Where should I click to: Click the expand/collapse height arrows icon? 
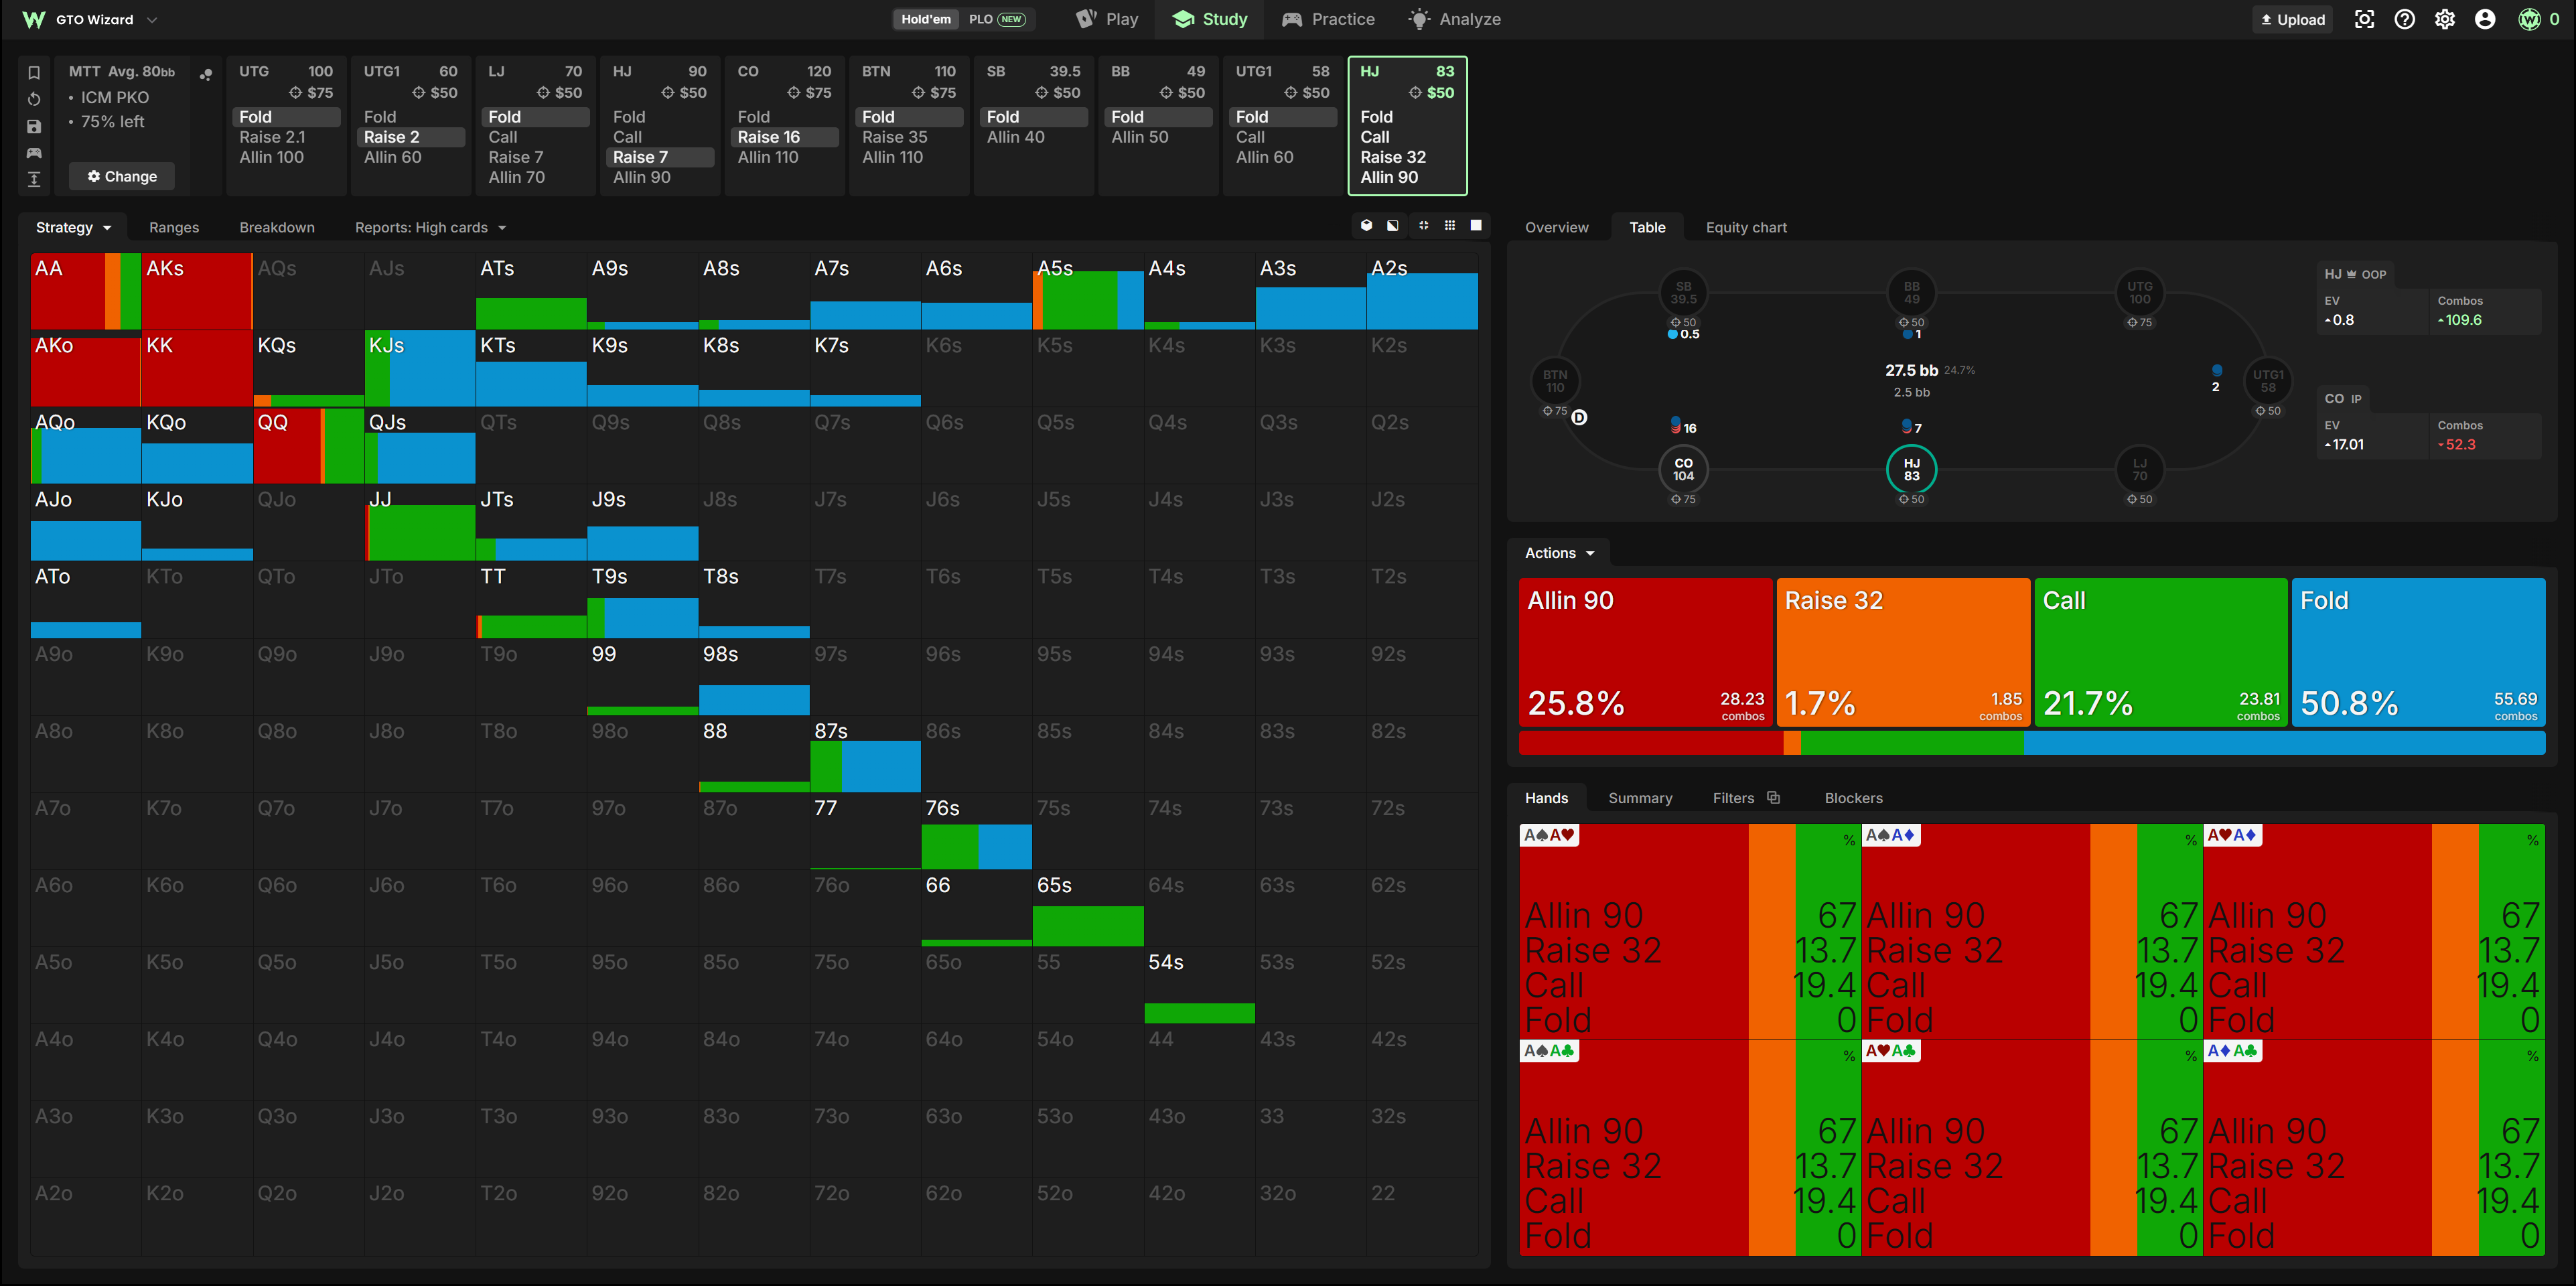click(x=34, y=179)
